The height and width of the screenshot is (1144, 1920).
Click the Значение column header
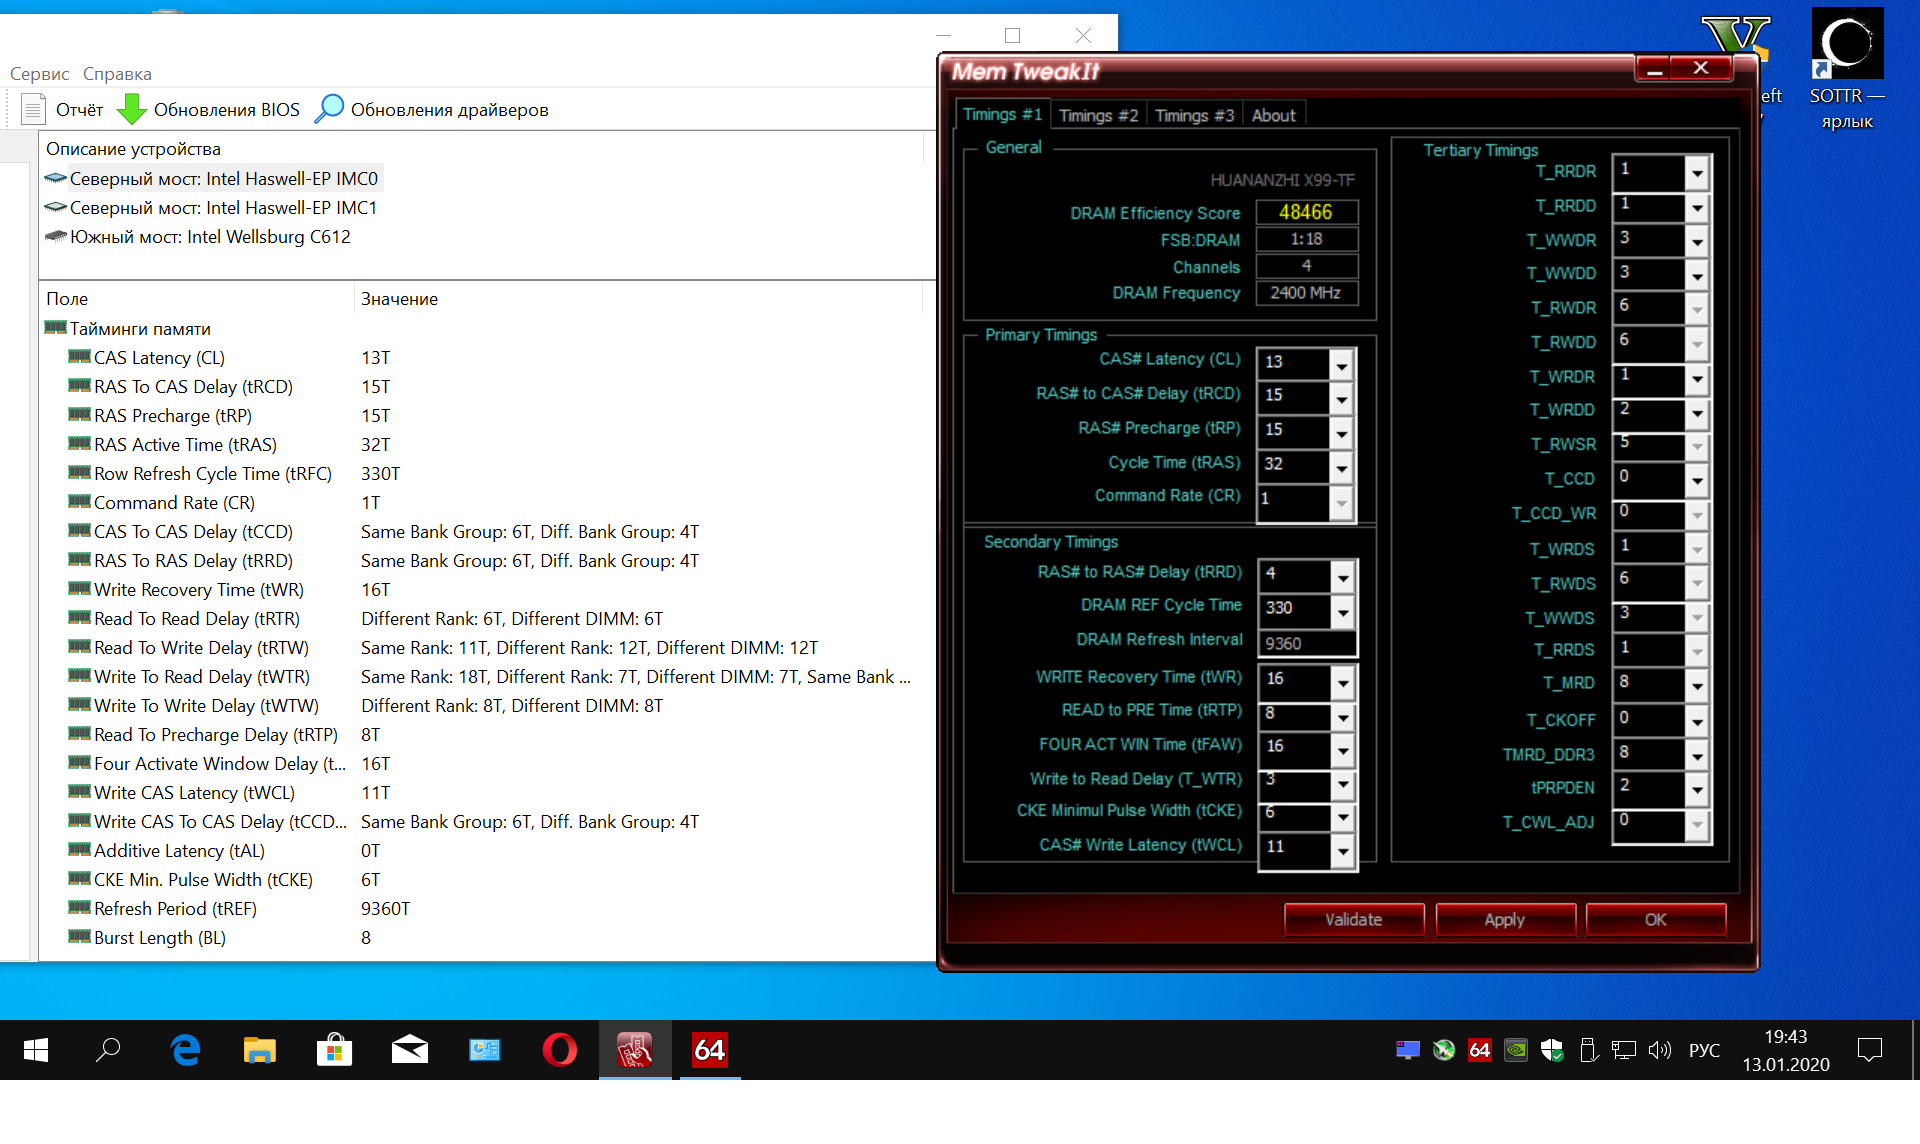coord(638,298)
